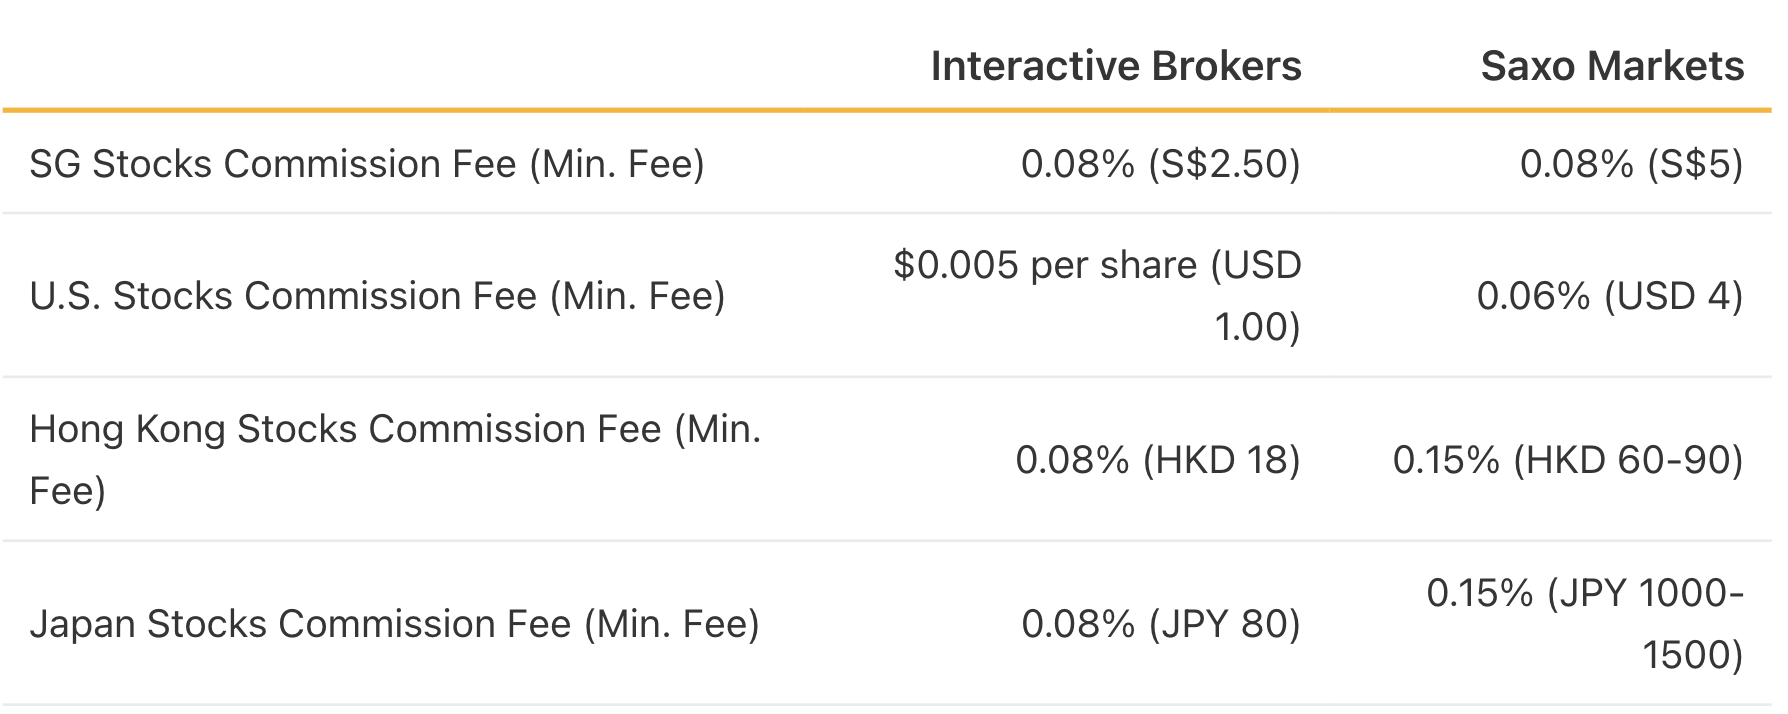This screenshot has height=714, width=1788.
Task: Click the 0.08% (S$5) cell
Action: coord(1631,164)
